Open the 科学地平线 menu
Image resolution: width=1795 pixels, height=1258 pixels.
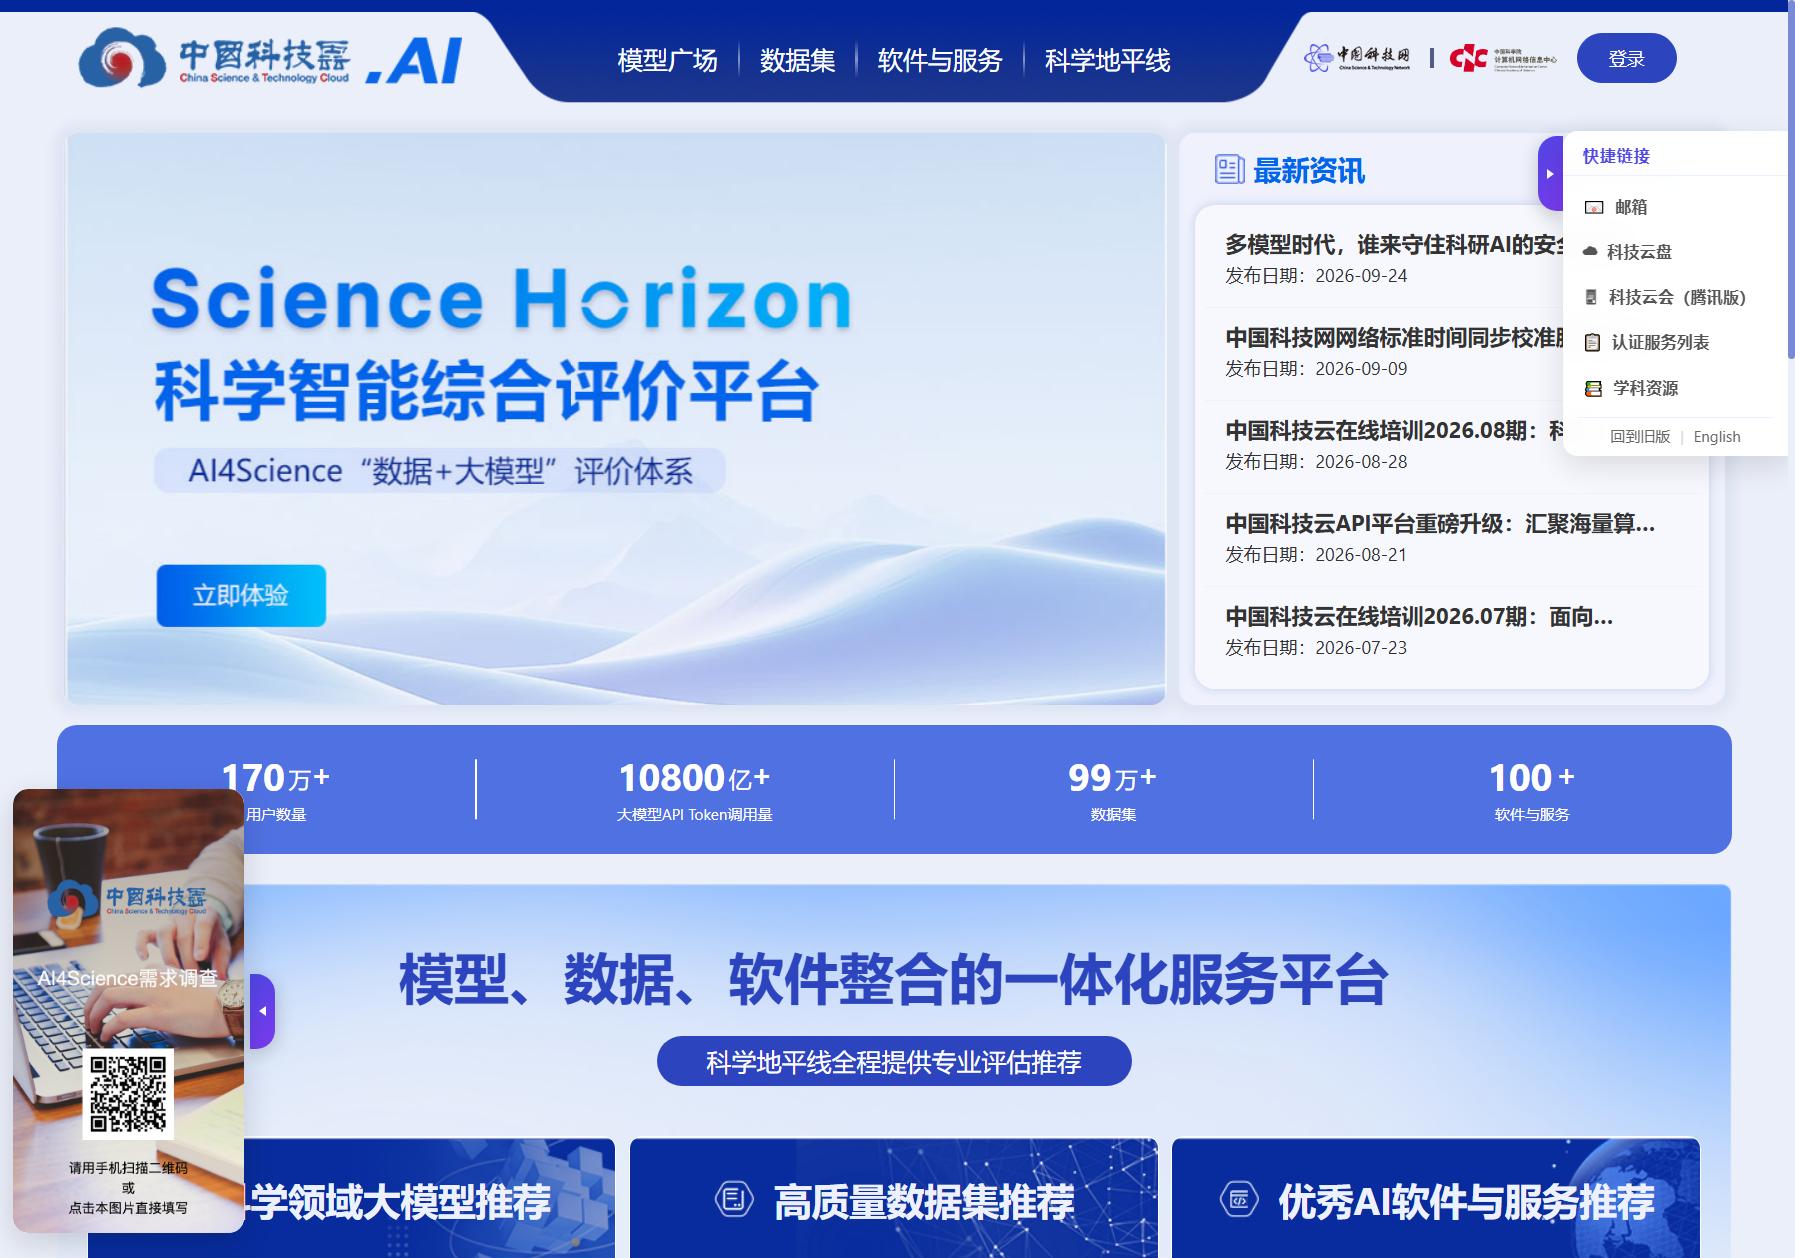1107,60
